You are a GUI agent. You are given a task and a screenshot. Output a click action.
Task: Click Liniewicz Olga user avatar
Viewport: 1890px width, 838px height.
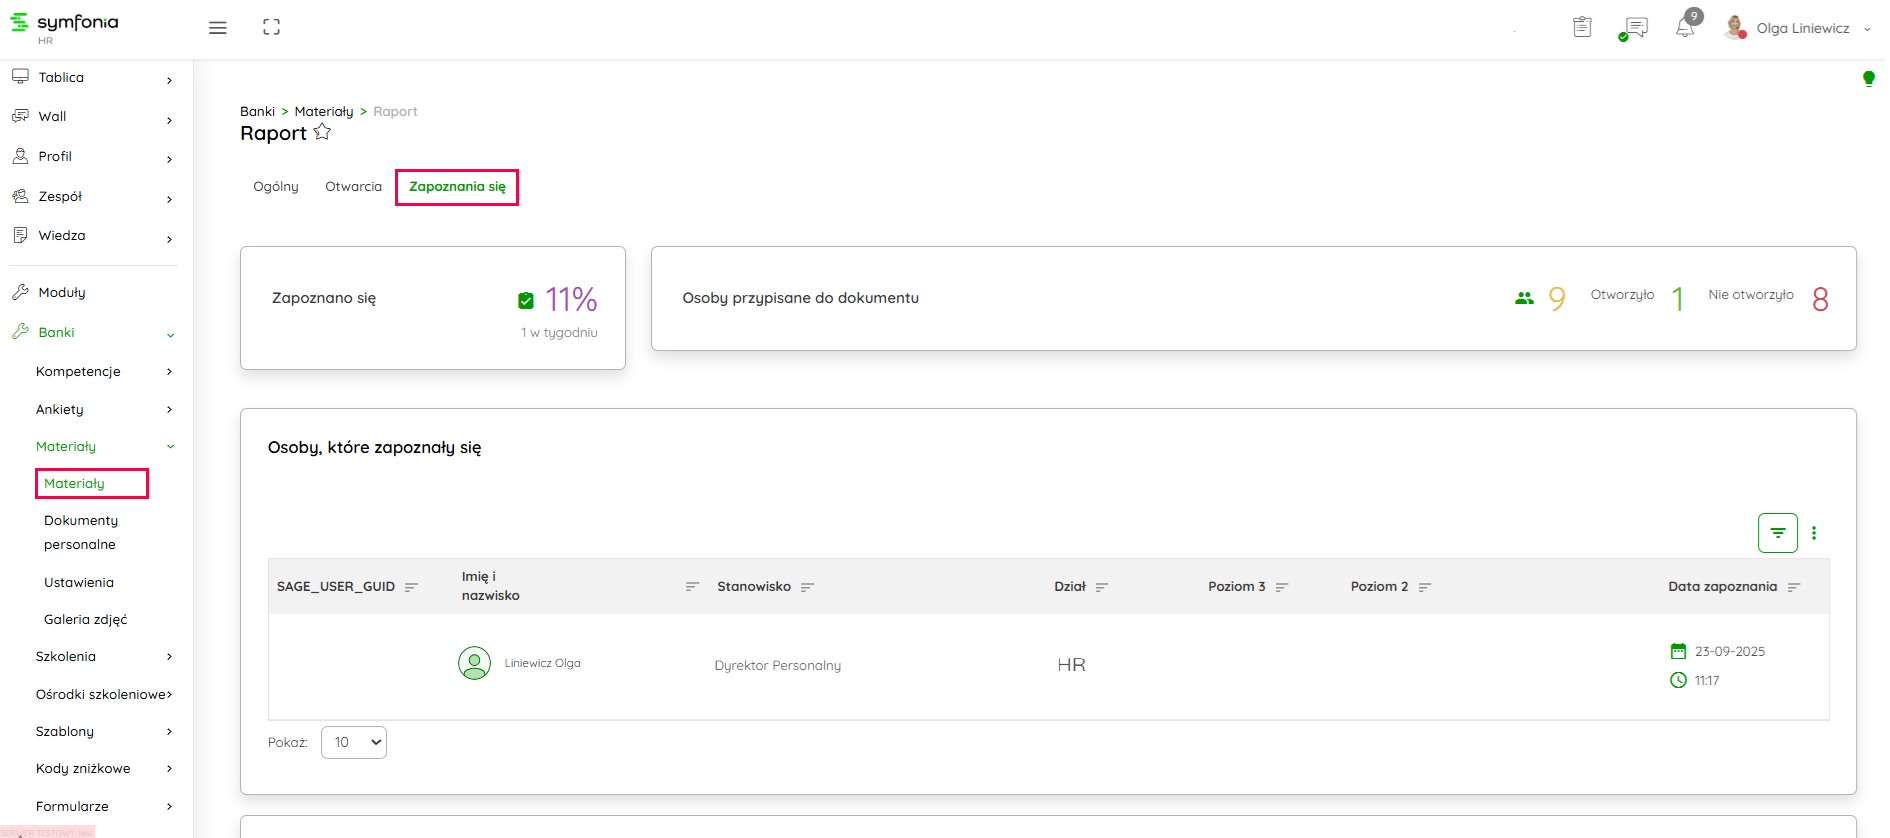474,663
